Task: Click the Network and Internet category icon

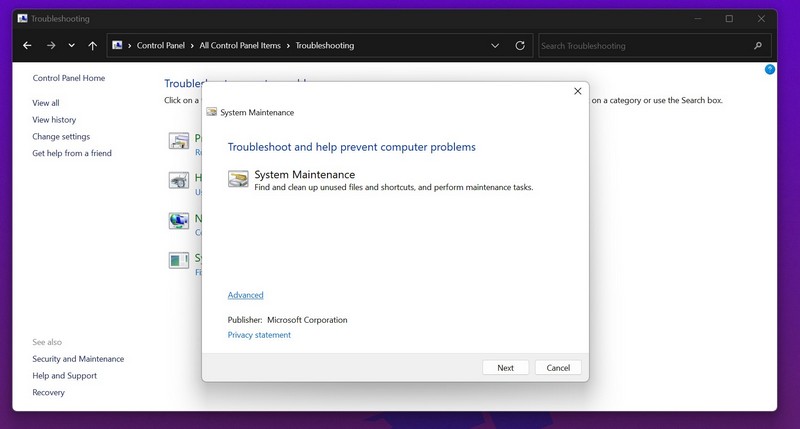Action: pos(178,221)
